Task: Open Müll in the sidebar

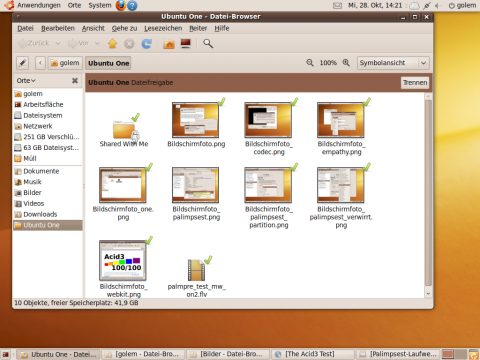Action: [x=48, y=158]
